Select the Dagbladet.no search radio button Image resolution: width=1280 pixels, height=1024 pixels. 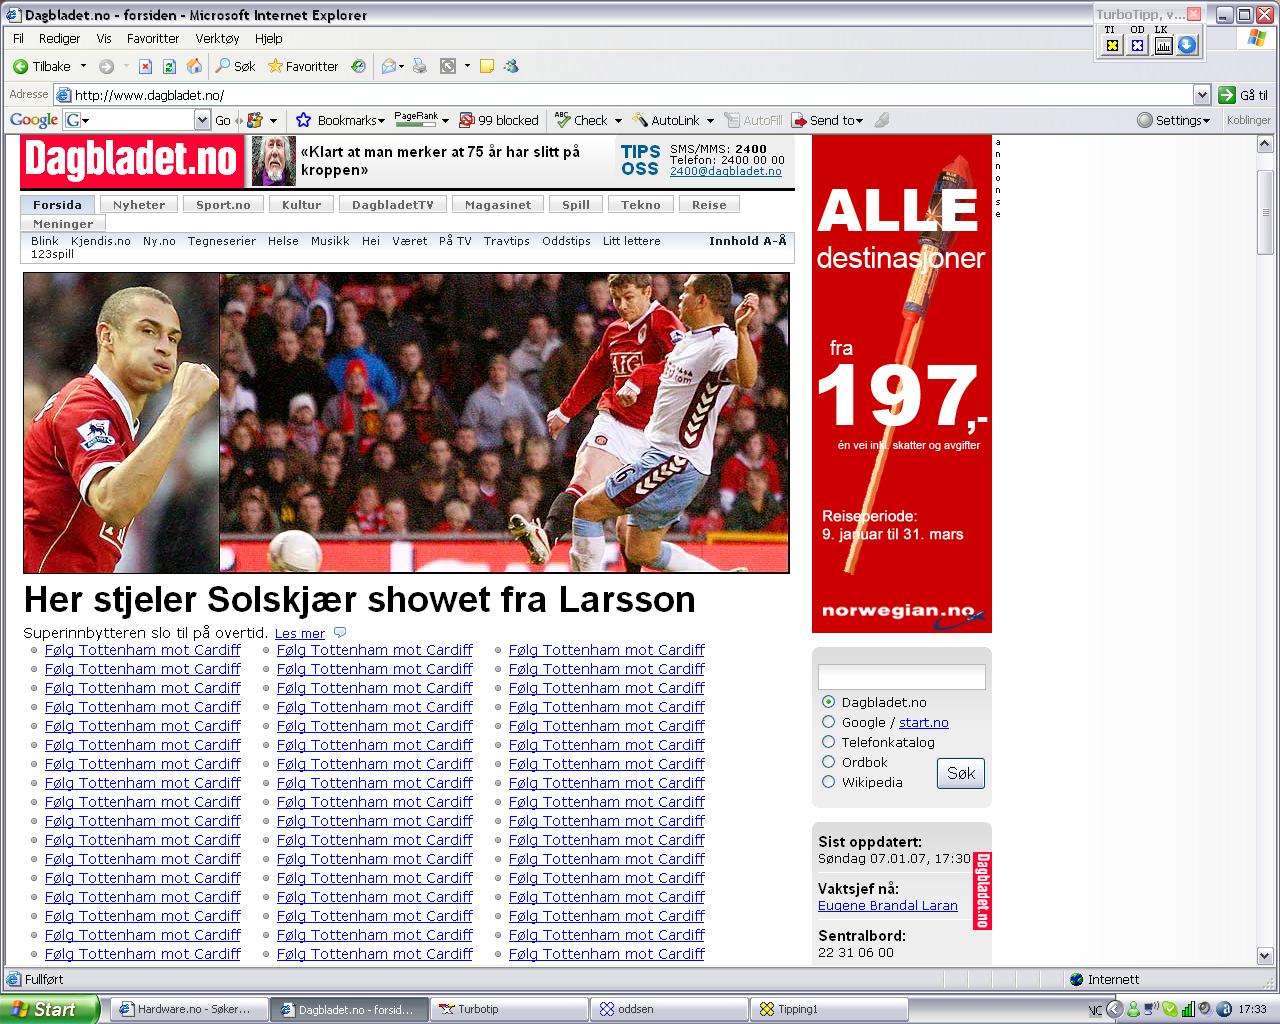click(x=828, y=702)
